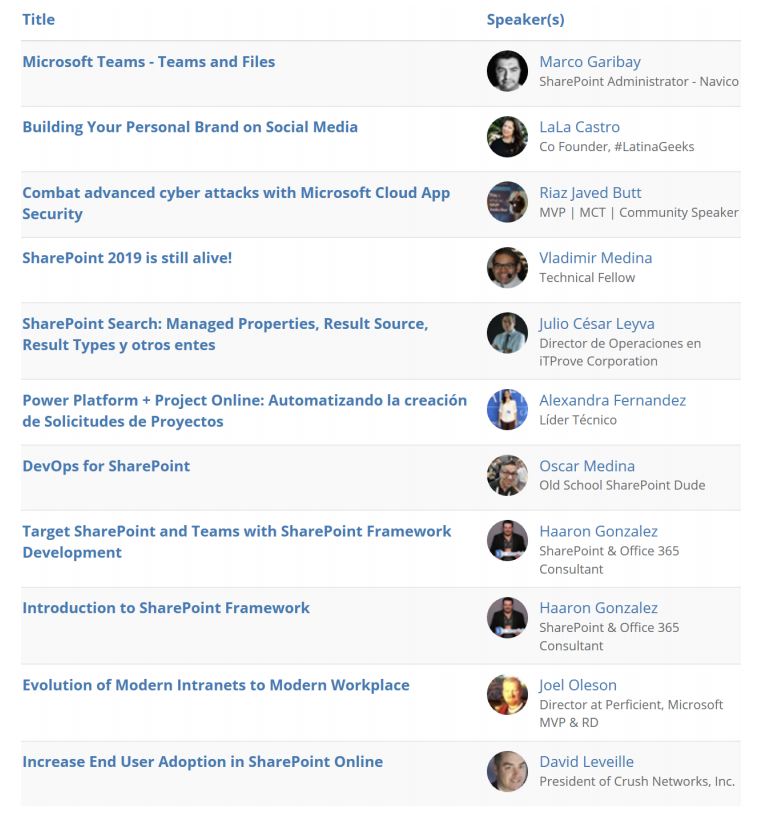The width and height of the screenshot is (762, 824).
Task: Click Alexandra Fernandez's profile picture
Action: (507, 410)
